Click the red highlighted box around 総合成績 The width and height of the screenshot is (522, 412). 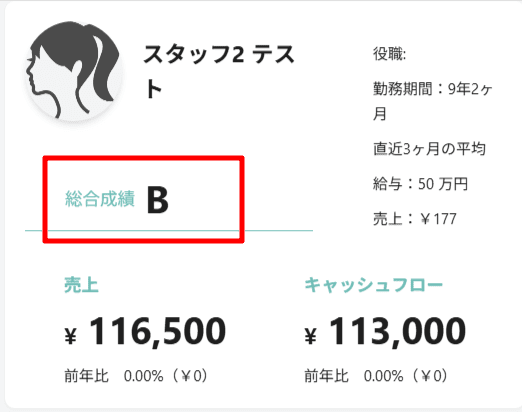pyautogui.click(x=143, y=199)
